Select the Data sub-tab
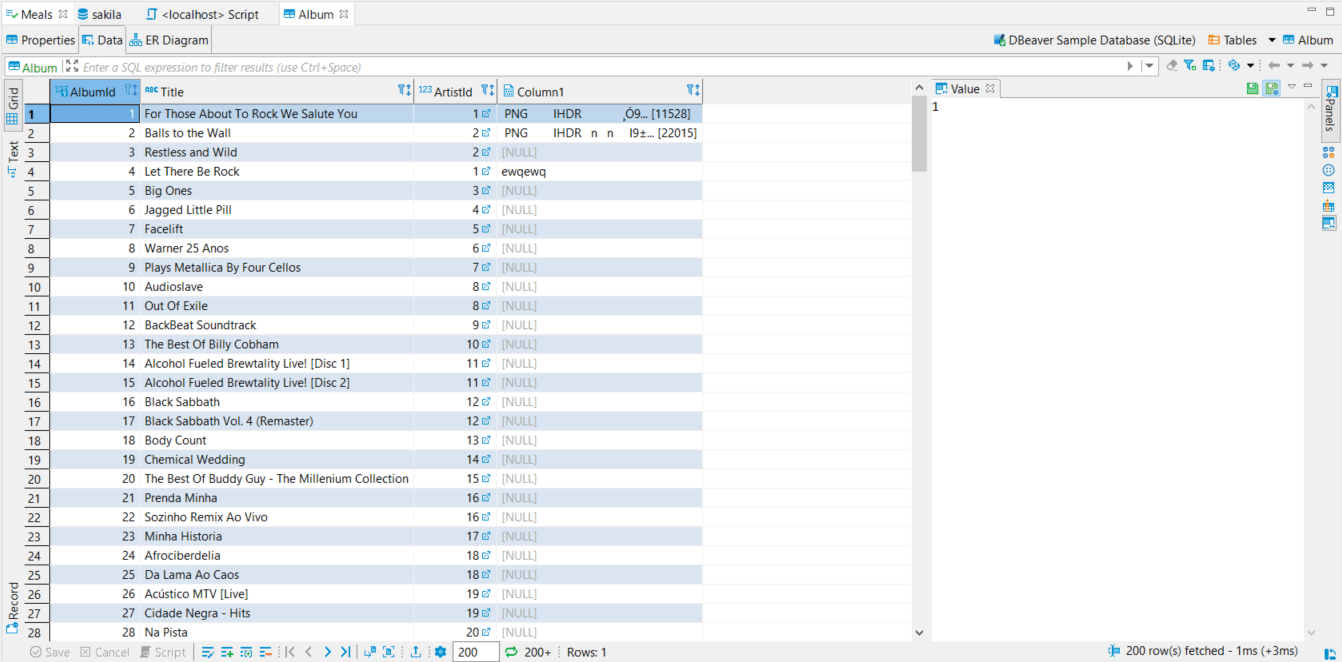Viewport: 1342px width, 662px height. [102, 40]
